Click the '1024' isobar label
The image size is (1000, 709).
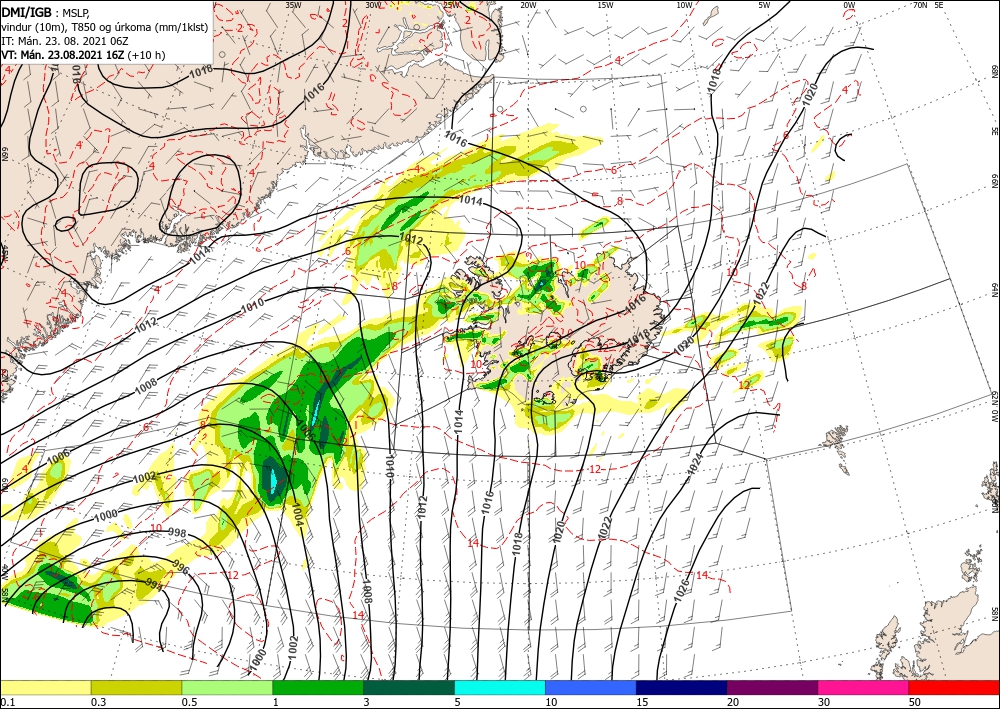click(x=695, y=465)
